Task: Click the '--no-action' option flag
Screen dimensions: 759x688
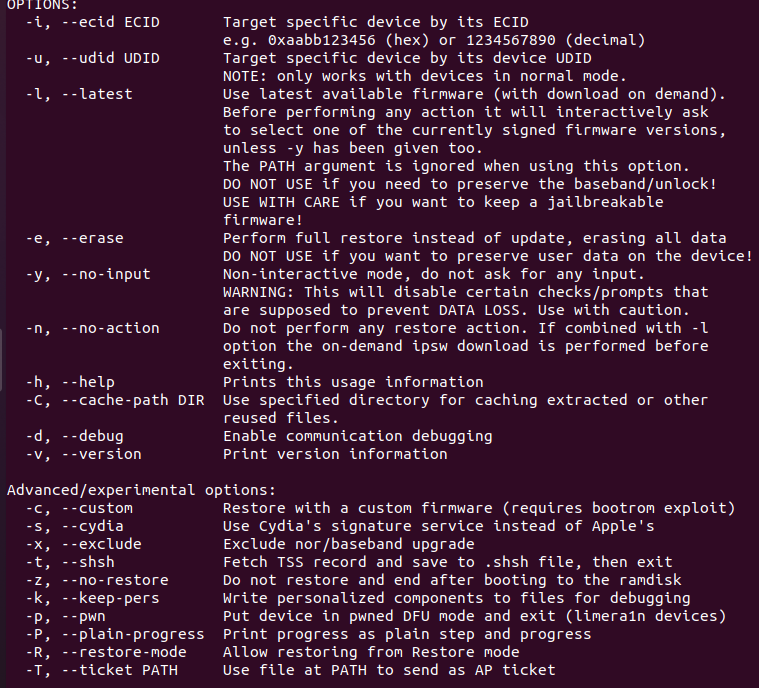Action: [111, 328]
